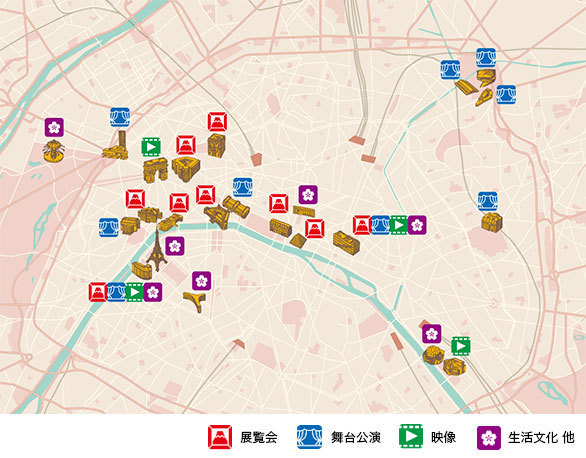Select the green video marker in the southeast
The image size is (586, 458).
click(x=461, y=346)
